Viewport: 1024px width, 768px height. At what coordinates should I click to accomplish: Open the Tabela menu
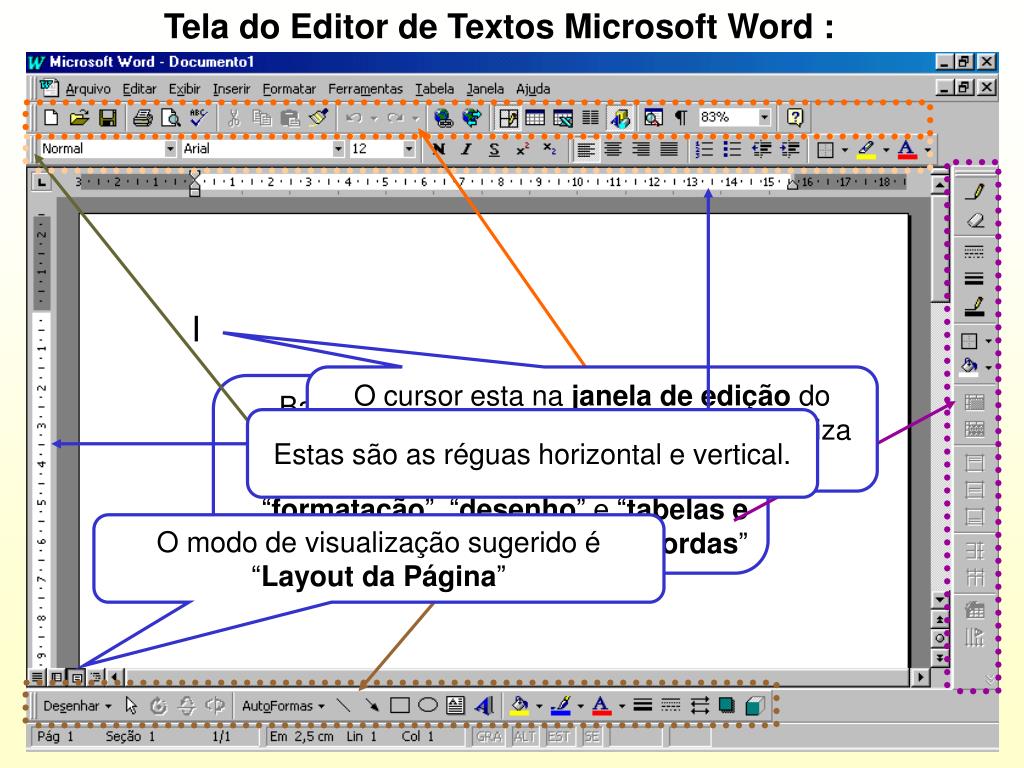point(434,89)
